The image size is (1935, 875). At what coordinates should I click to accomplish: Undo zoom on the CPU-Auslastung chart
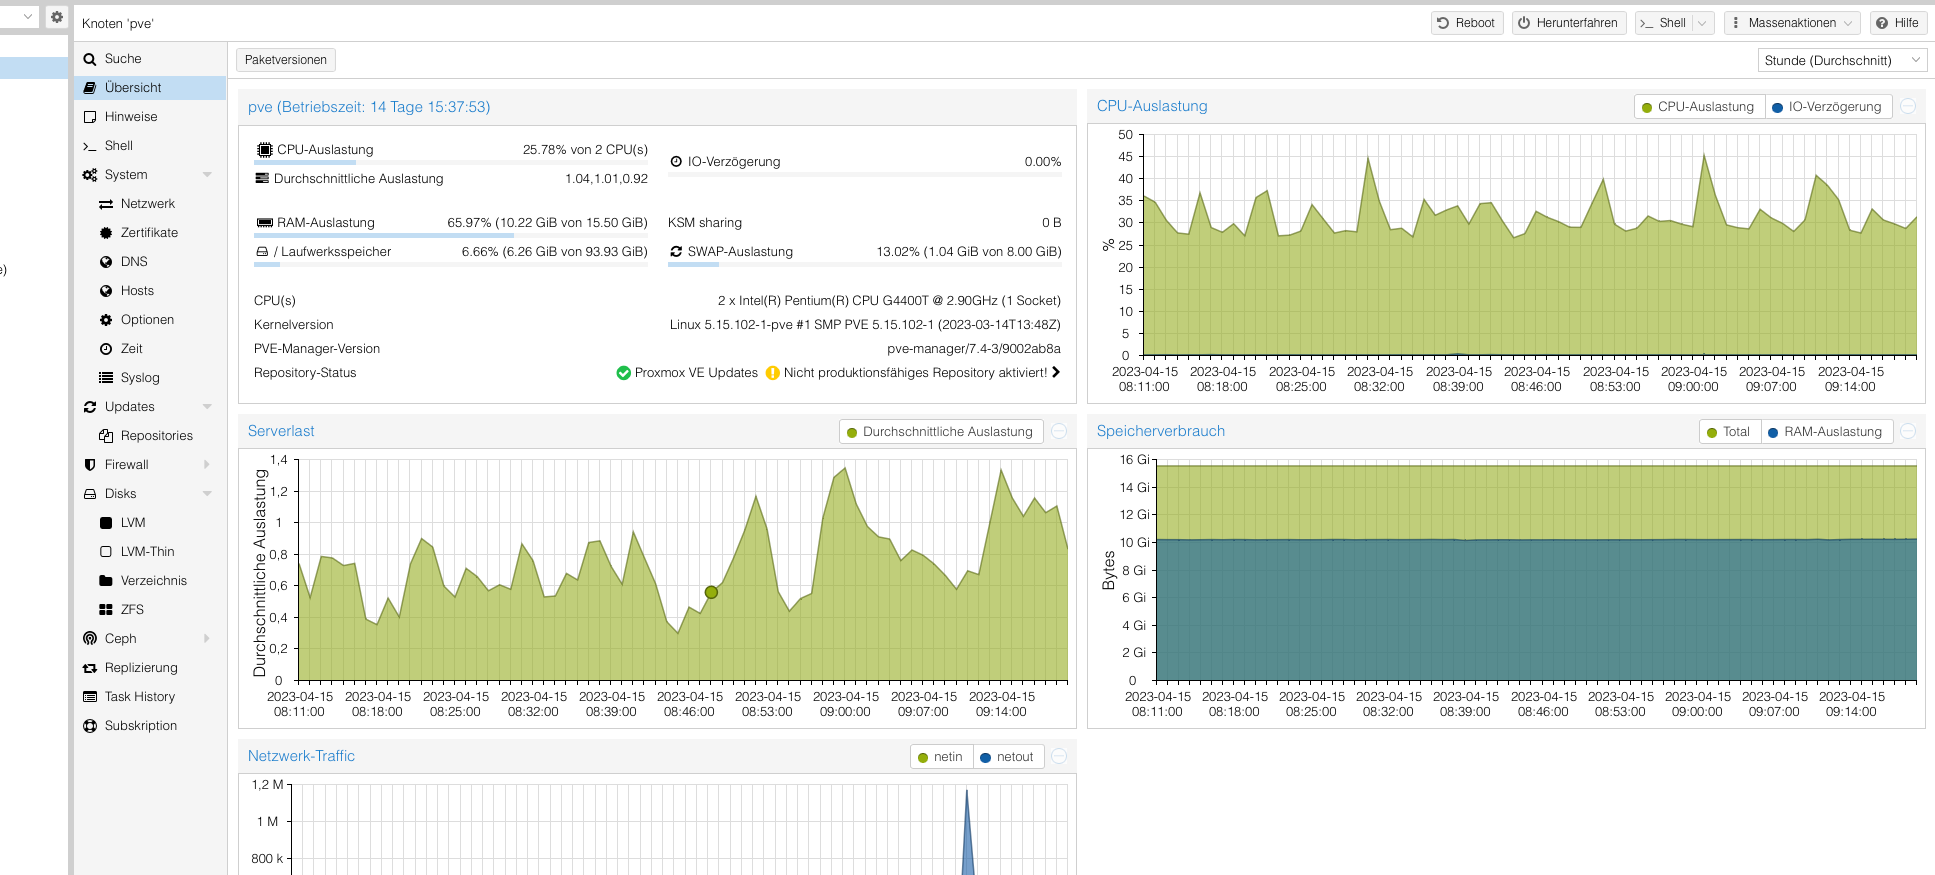pos(1908,107)
